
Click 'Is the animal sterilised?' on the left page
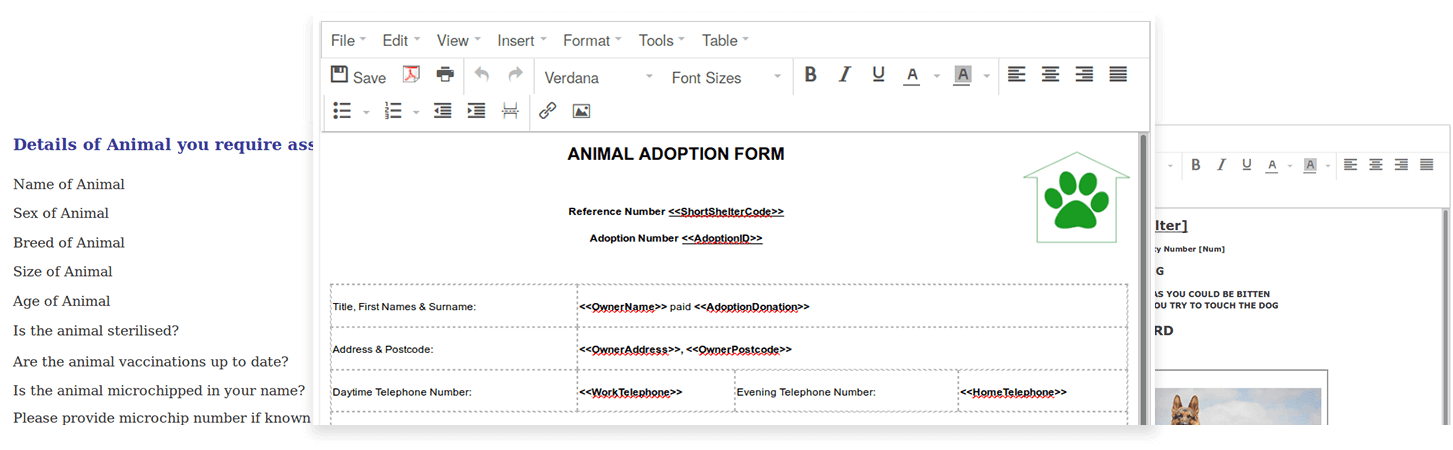click(x=96, y=331)
